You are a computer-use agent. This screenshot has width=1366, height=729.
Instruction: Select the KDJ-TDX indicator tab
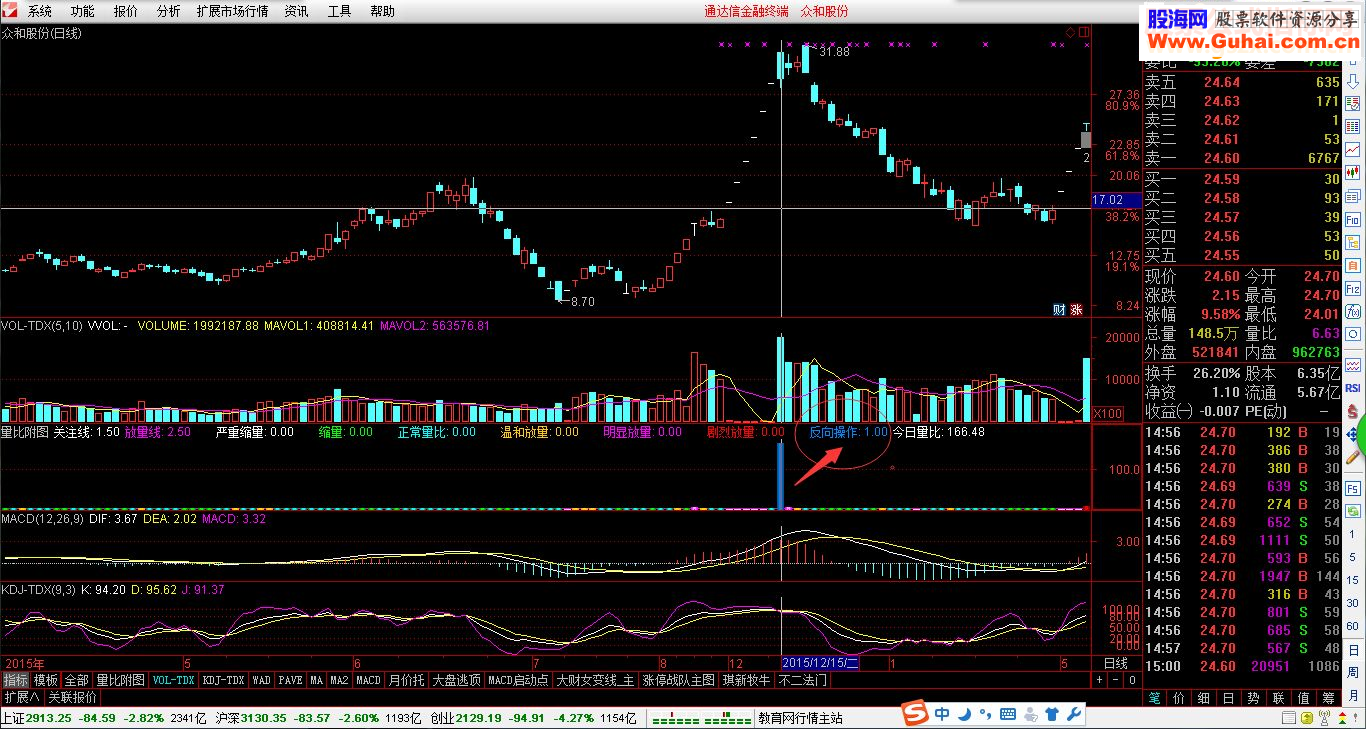tap(223, 680)
